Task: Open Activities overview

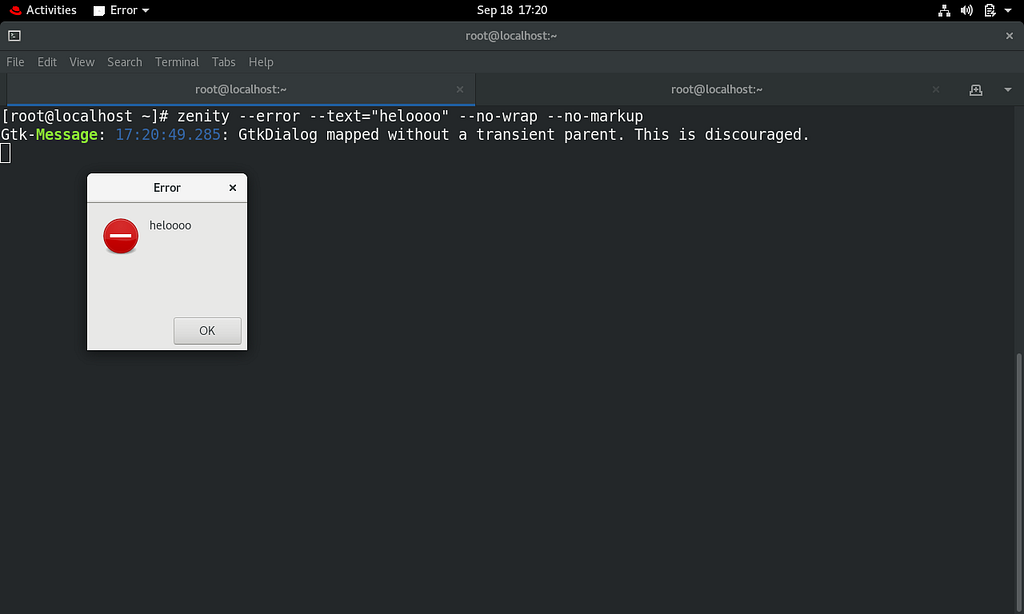Action: point(43,10)
